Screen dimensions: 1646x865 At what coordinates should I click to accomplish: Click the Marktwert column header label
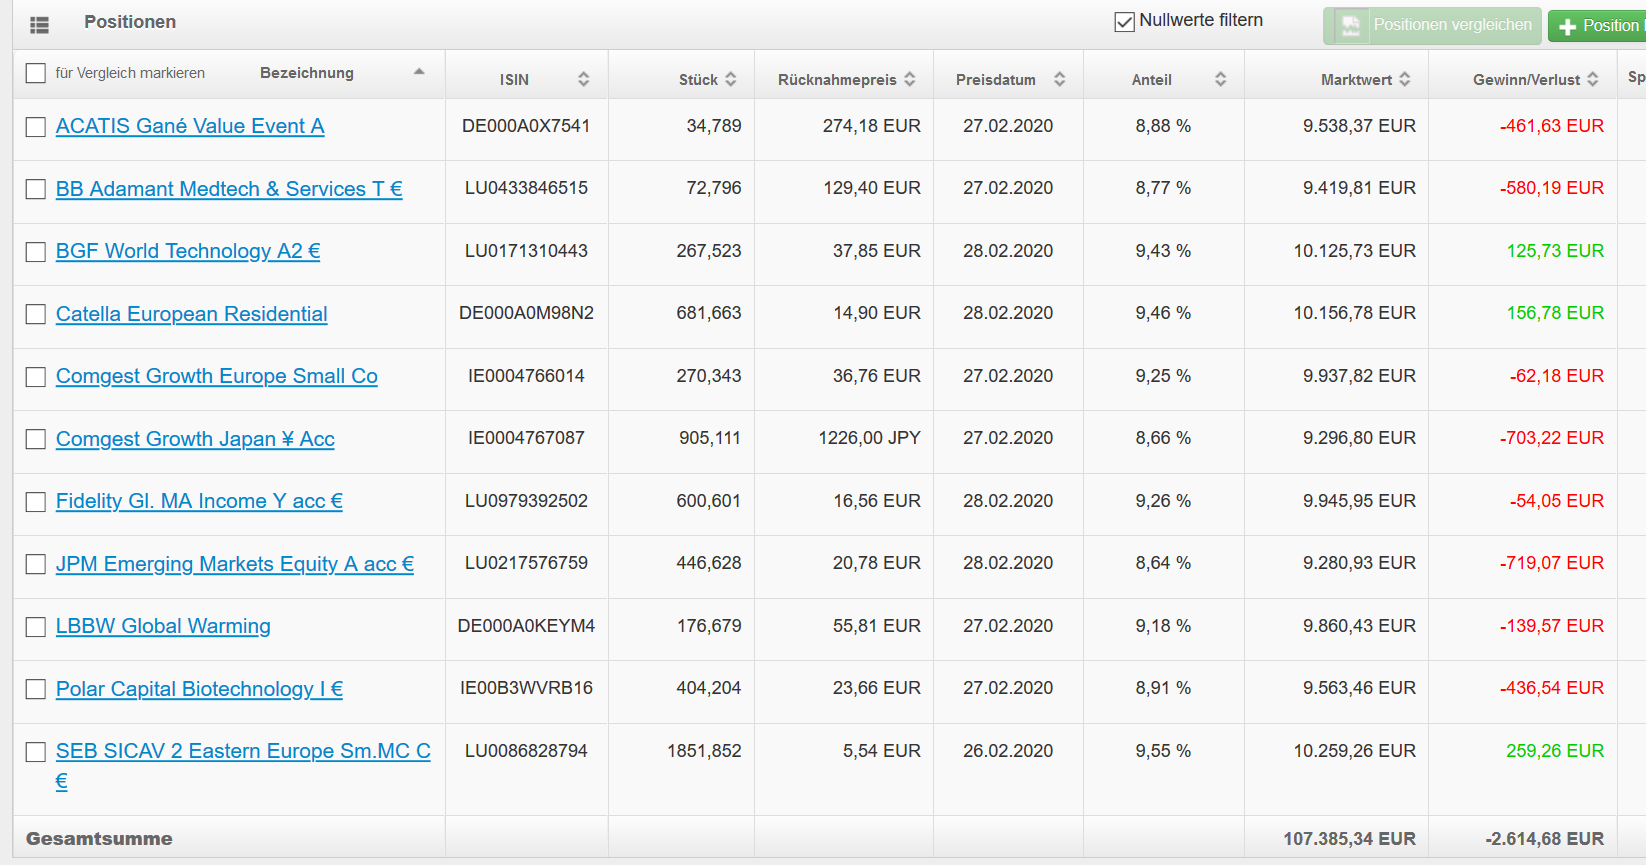click(x=1355, y=79)
